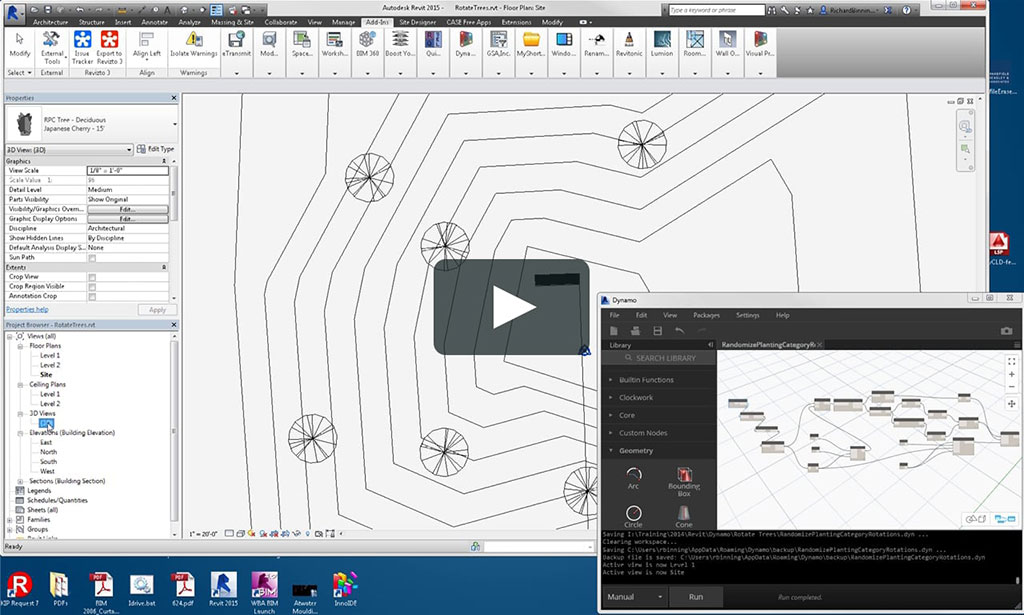This screenshot has width=1024, height=615.
Task: Click Dynamo's pan mode icon
Action: click(x=1012, y=404)
